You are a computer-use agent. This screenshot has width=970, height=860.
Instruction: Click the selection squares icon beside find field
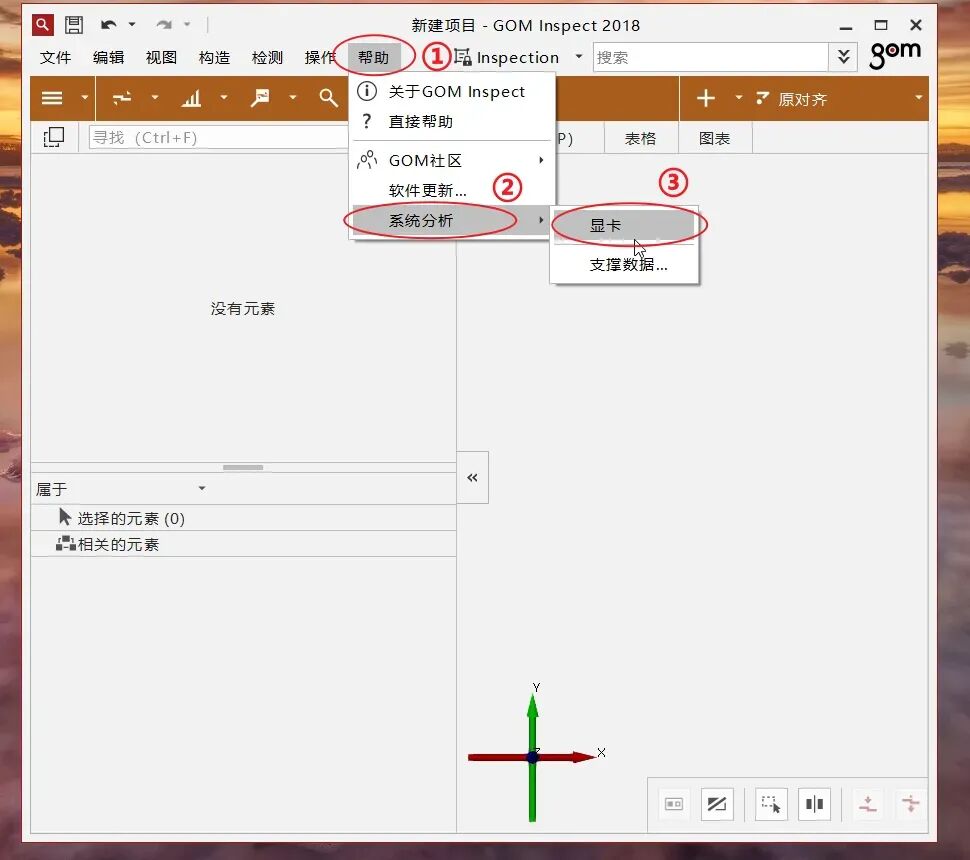point(54,137)
